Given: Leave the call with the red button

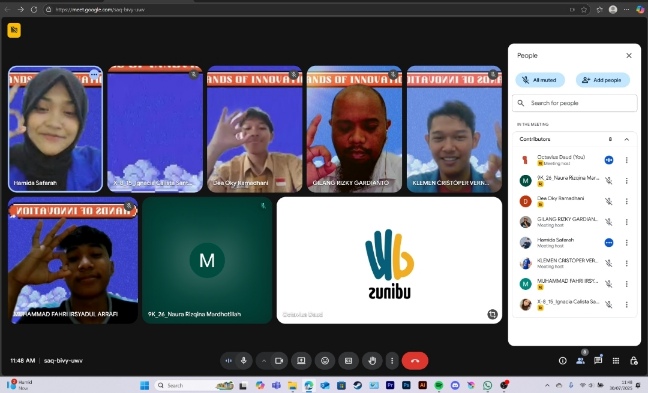Looking at the screenshot, I should click(x=415, y=361).
